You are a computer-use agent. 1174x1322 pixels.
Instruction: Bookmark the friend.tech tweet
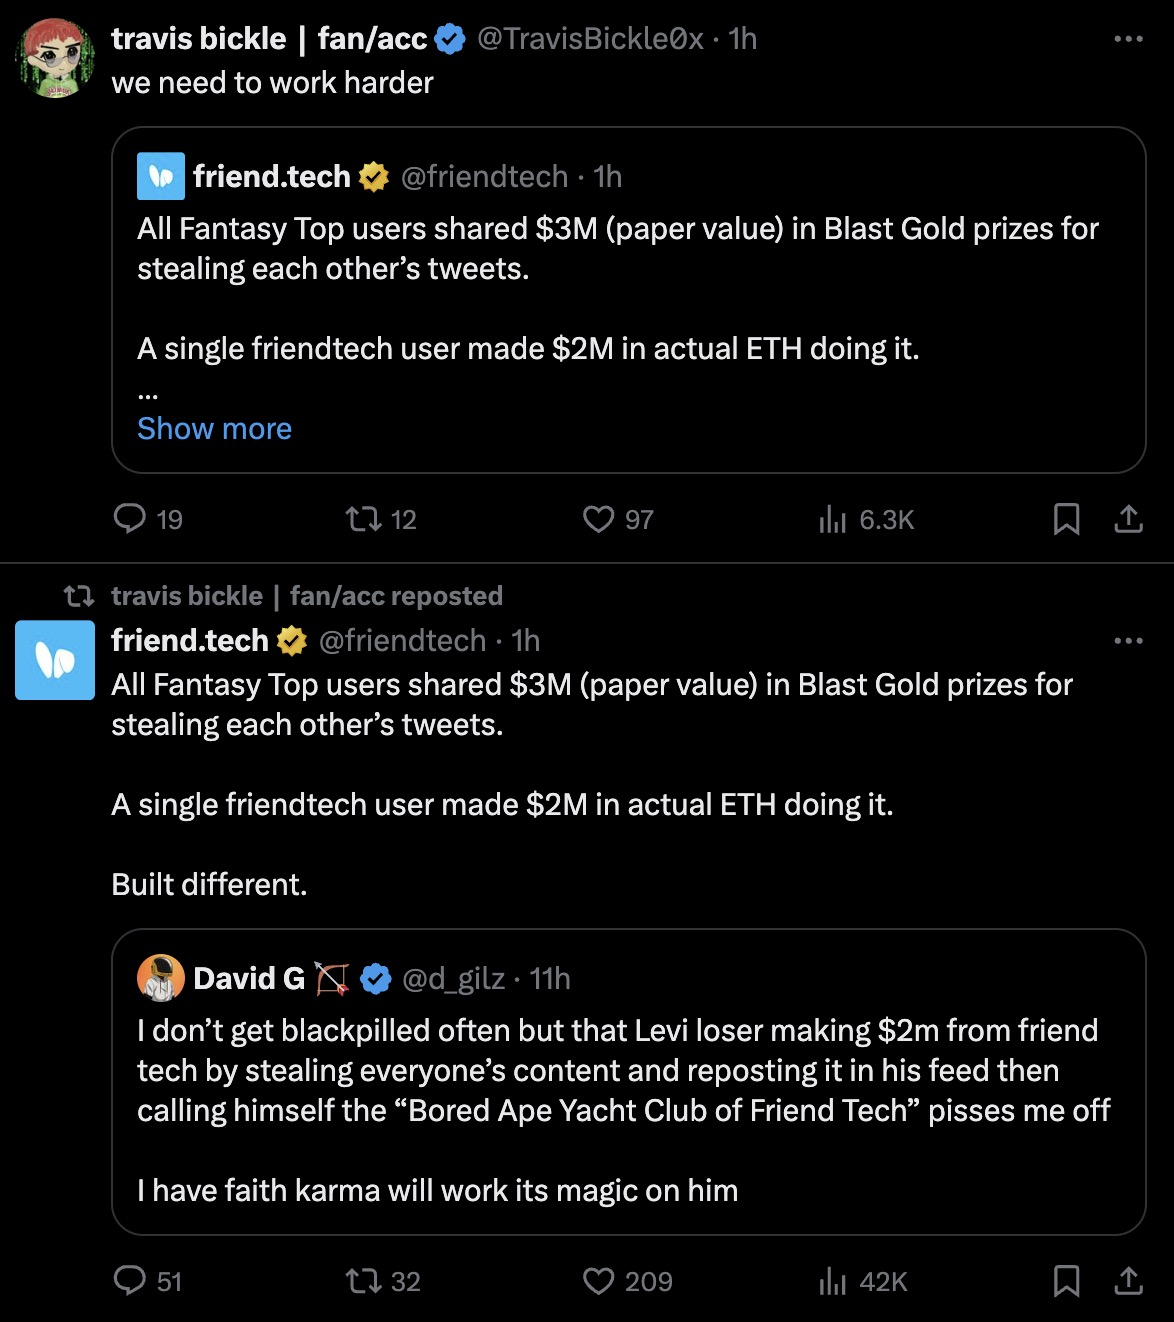(1066, 1281)
